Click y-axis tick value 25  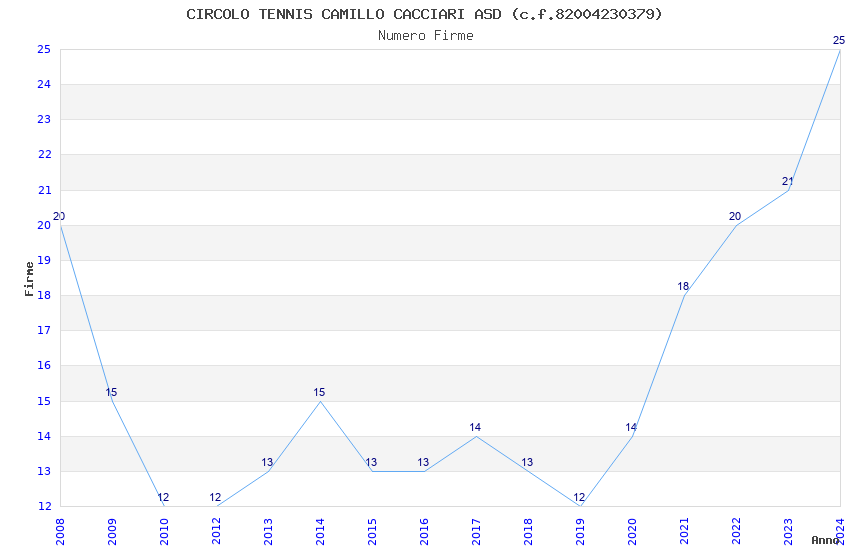click(44, 49)
